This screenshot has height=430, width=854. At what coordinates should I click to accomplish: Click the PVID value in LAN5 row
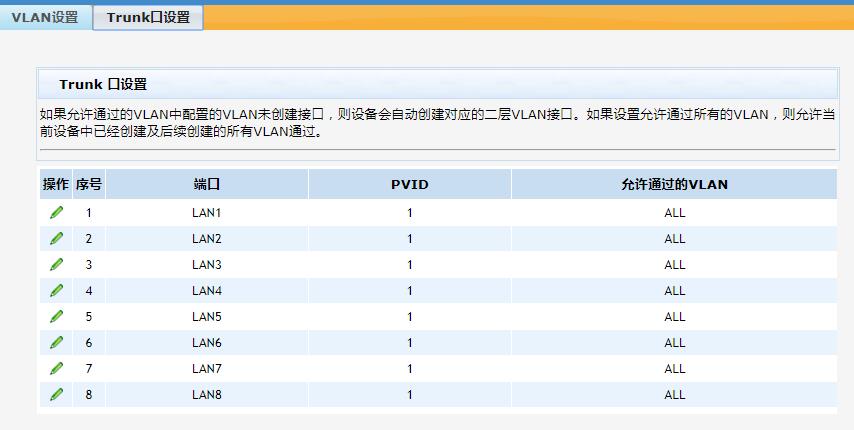point(410,317)
